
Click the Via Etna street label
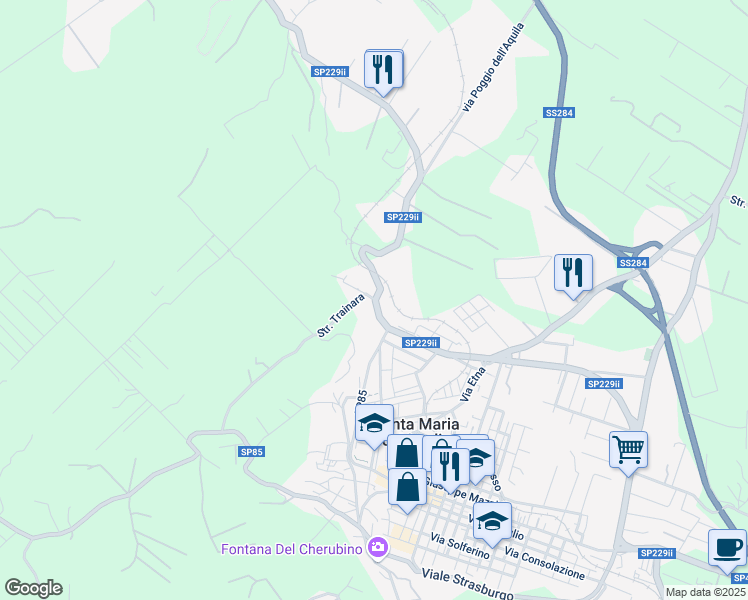[x=473, y=383]
